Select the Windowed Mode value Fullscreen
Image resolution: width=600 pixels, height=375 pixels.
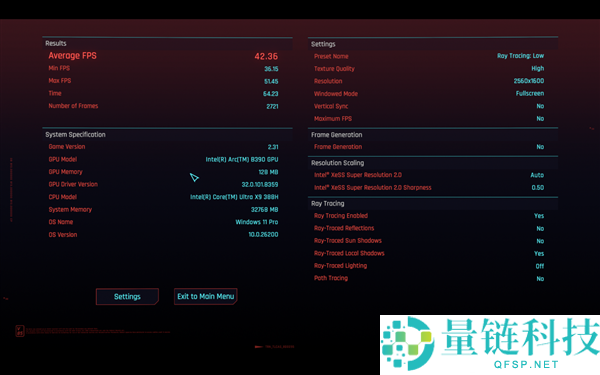pyautogui.click(x=530, y=93)
